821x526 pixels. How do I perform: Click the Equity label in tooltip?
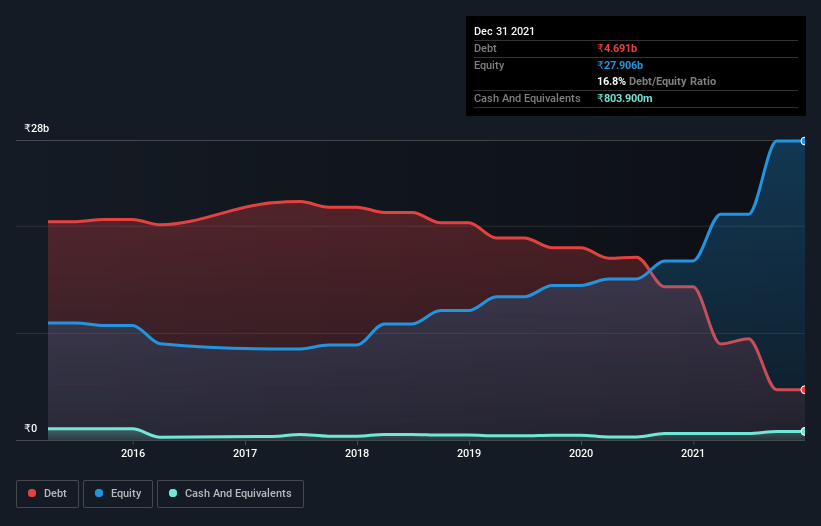489,65
